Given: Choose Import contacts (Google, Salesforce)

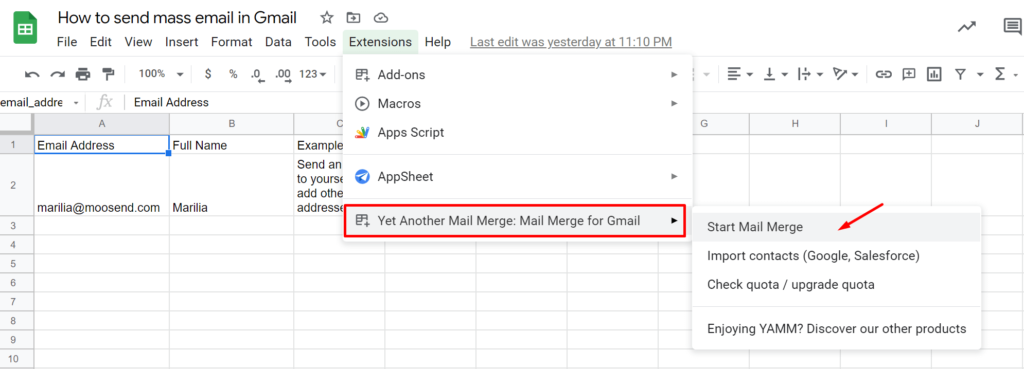Looking at the screenshot, I should pos(836,256).
